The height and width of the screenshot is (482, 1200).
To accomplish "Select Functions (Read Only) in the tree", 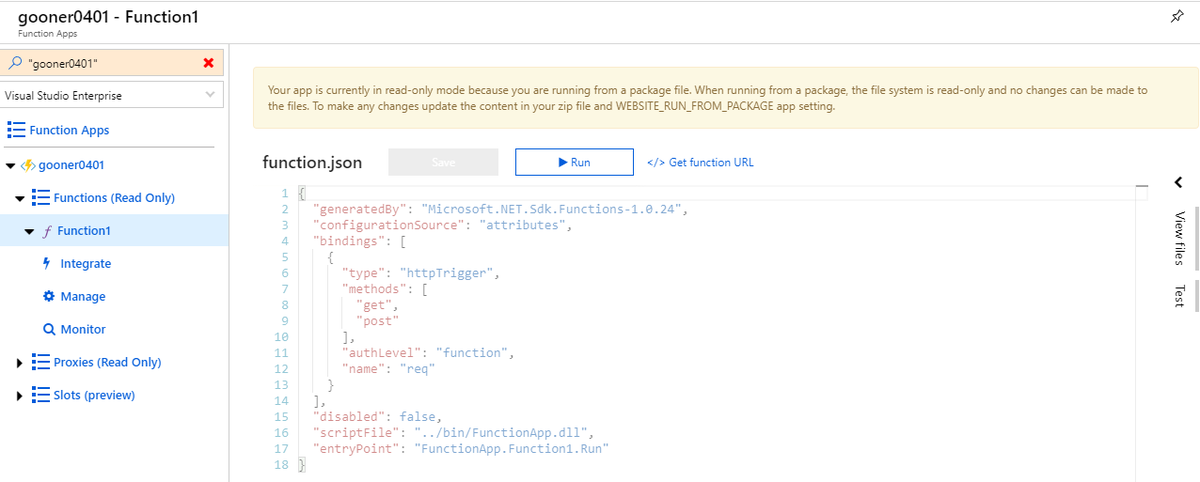I will pyautogui.click(x=114, y=198).
